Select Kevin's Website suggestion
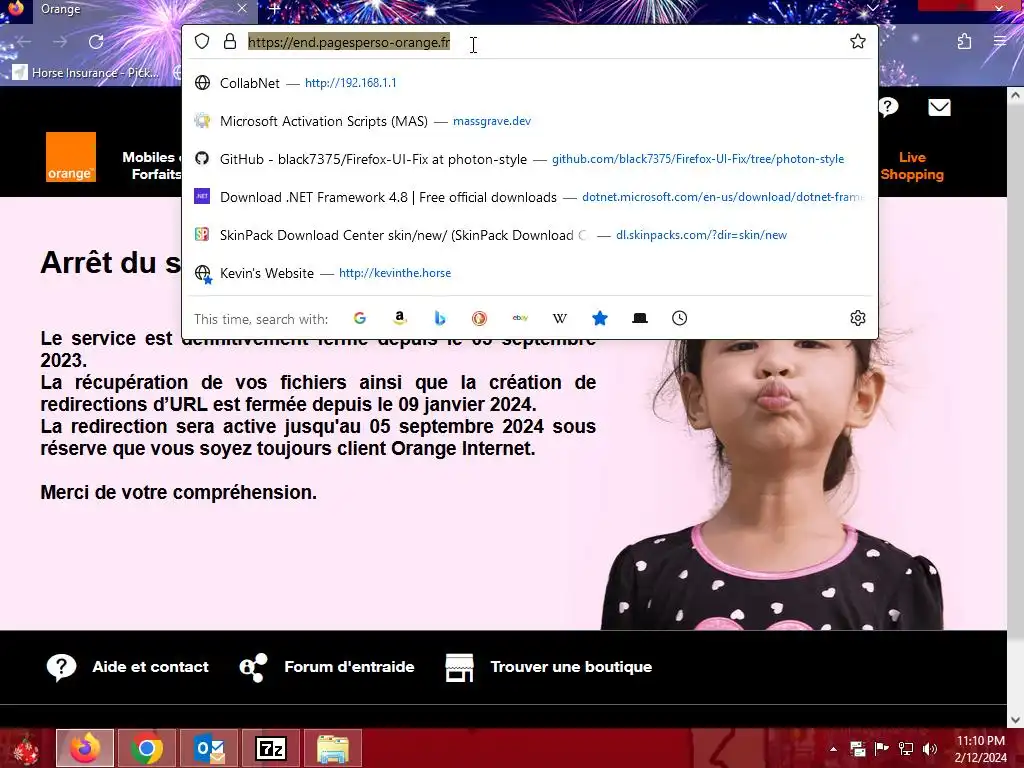This screenshot has width=1024, height=768. (530, 273)
